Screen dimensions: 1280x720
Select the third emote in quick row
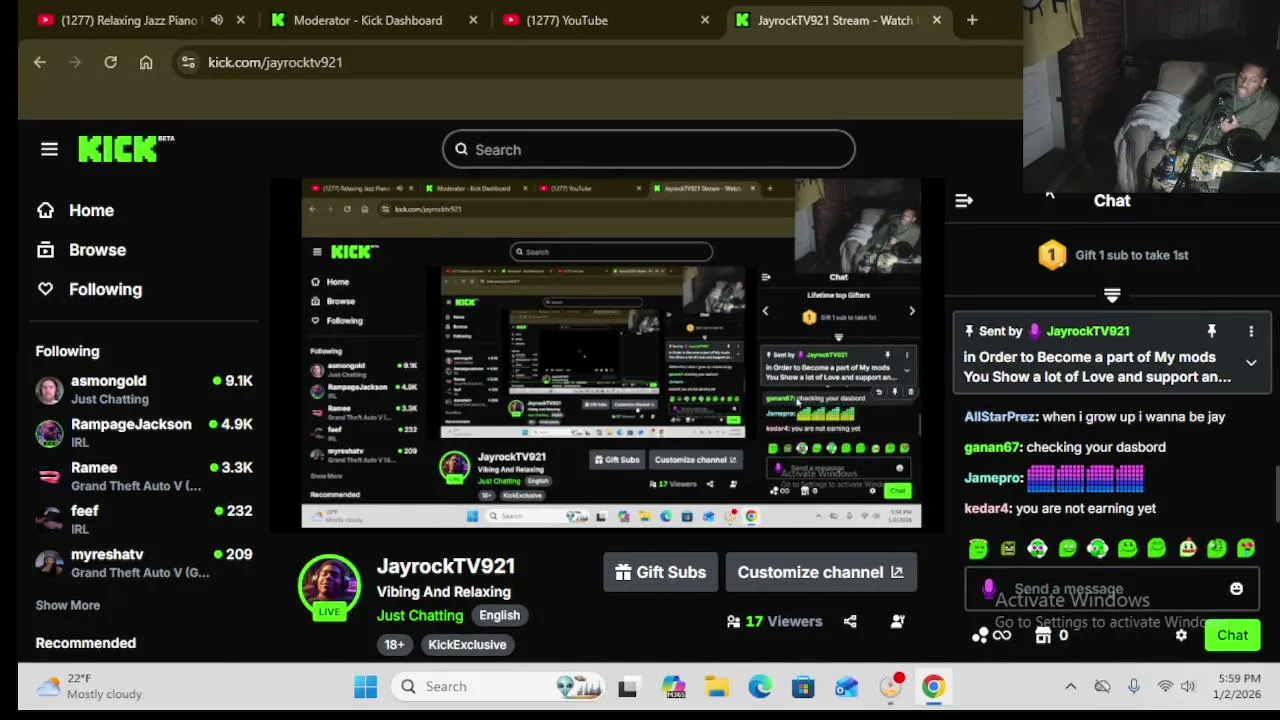1038,548
